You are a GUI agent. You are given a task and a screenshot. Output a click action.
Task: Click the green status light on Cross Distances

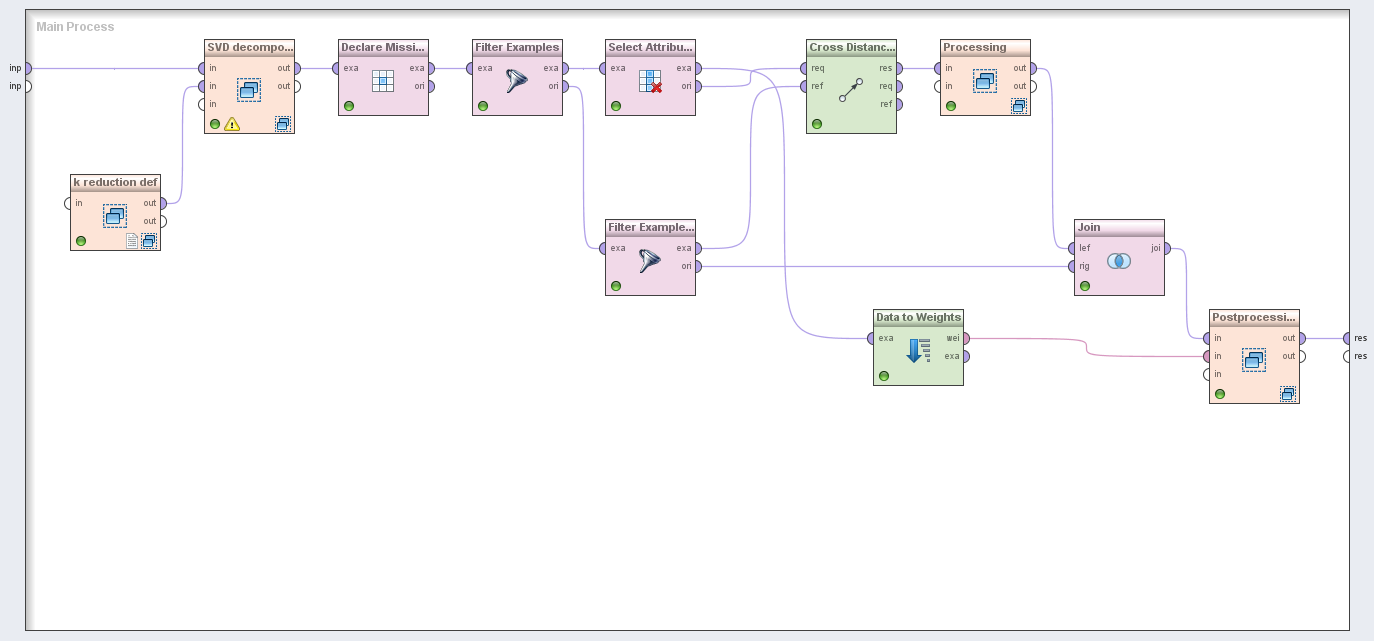coord(817,124)
